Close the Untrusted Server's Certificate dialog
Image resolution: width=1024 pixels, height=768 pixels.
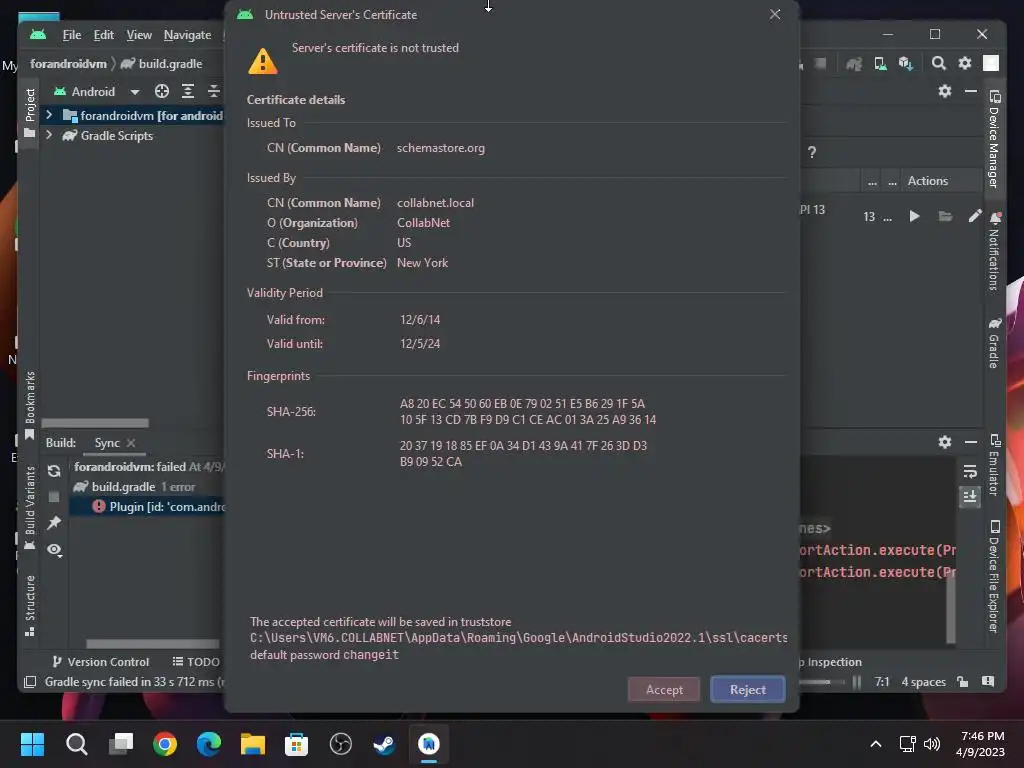tap(775, 14)
